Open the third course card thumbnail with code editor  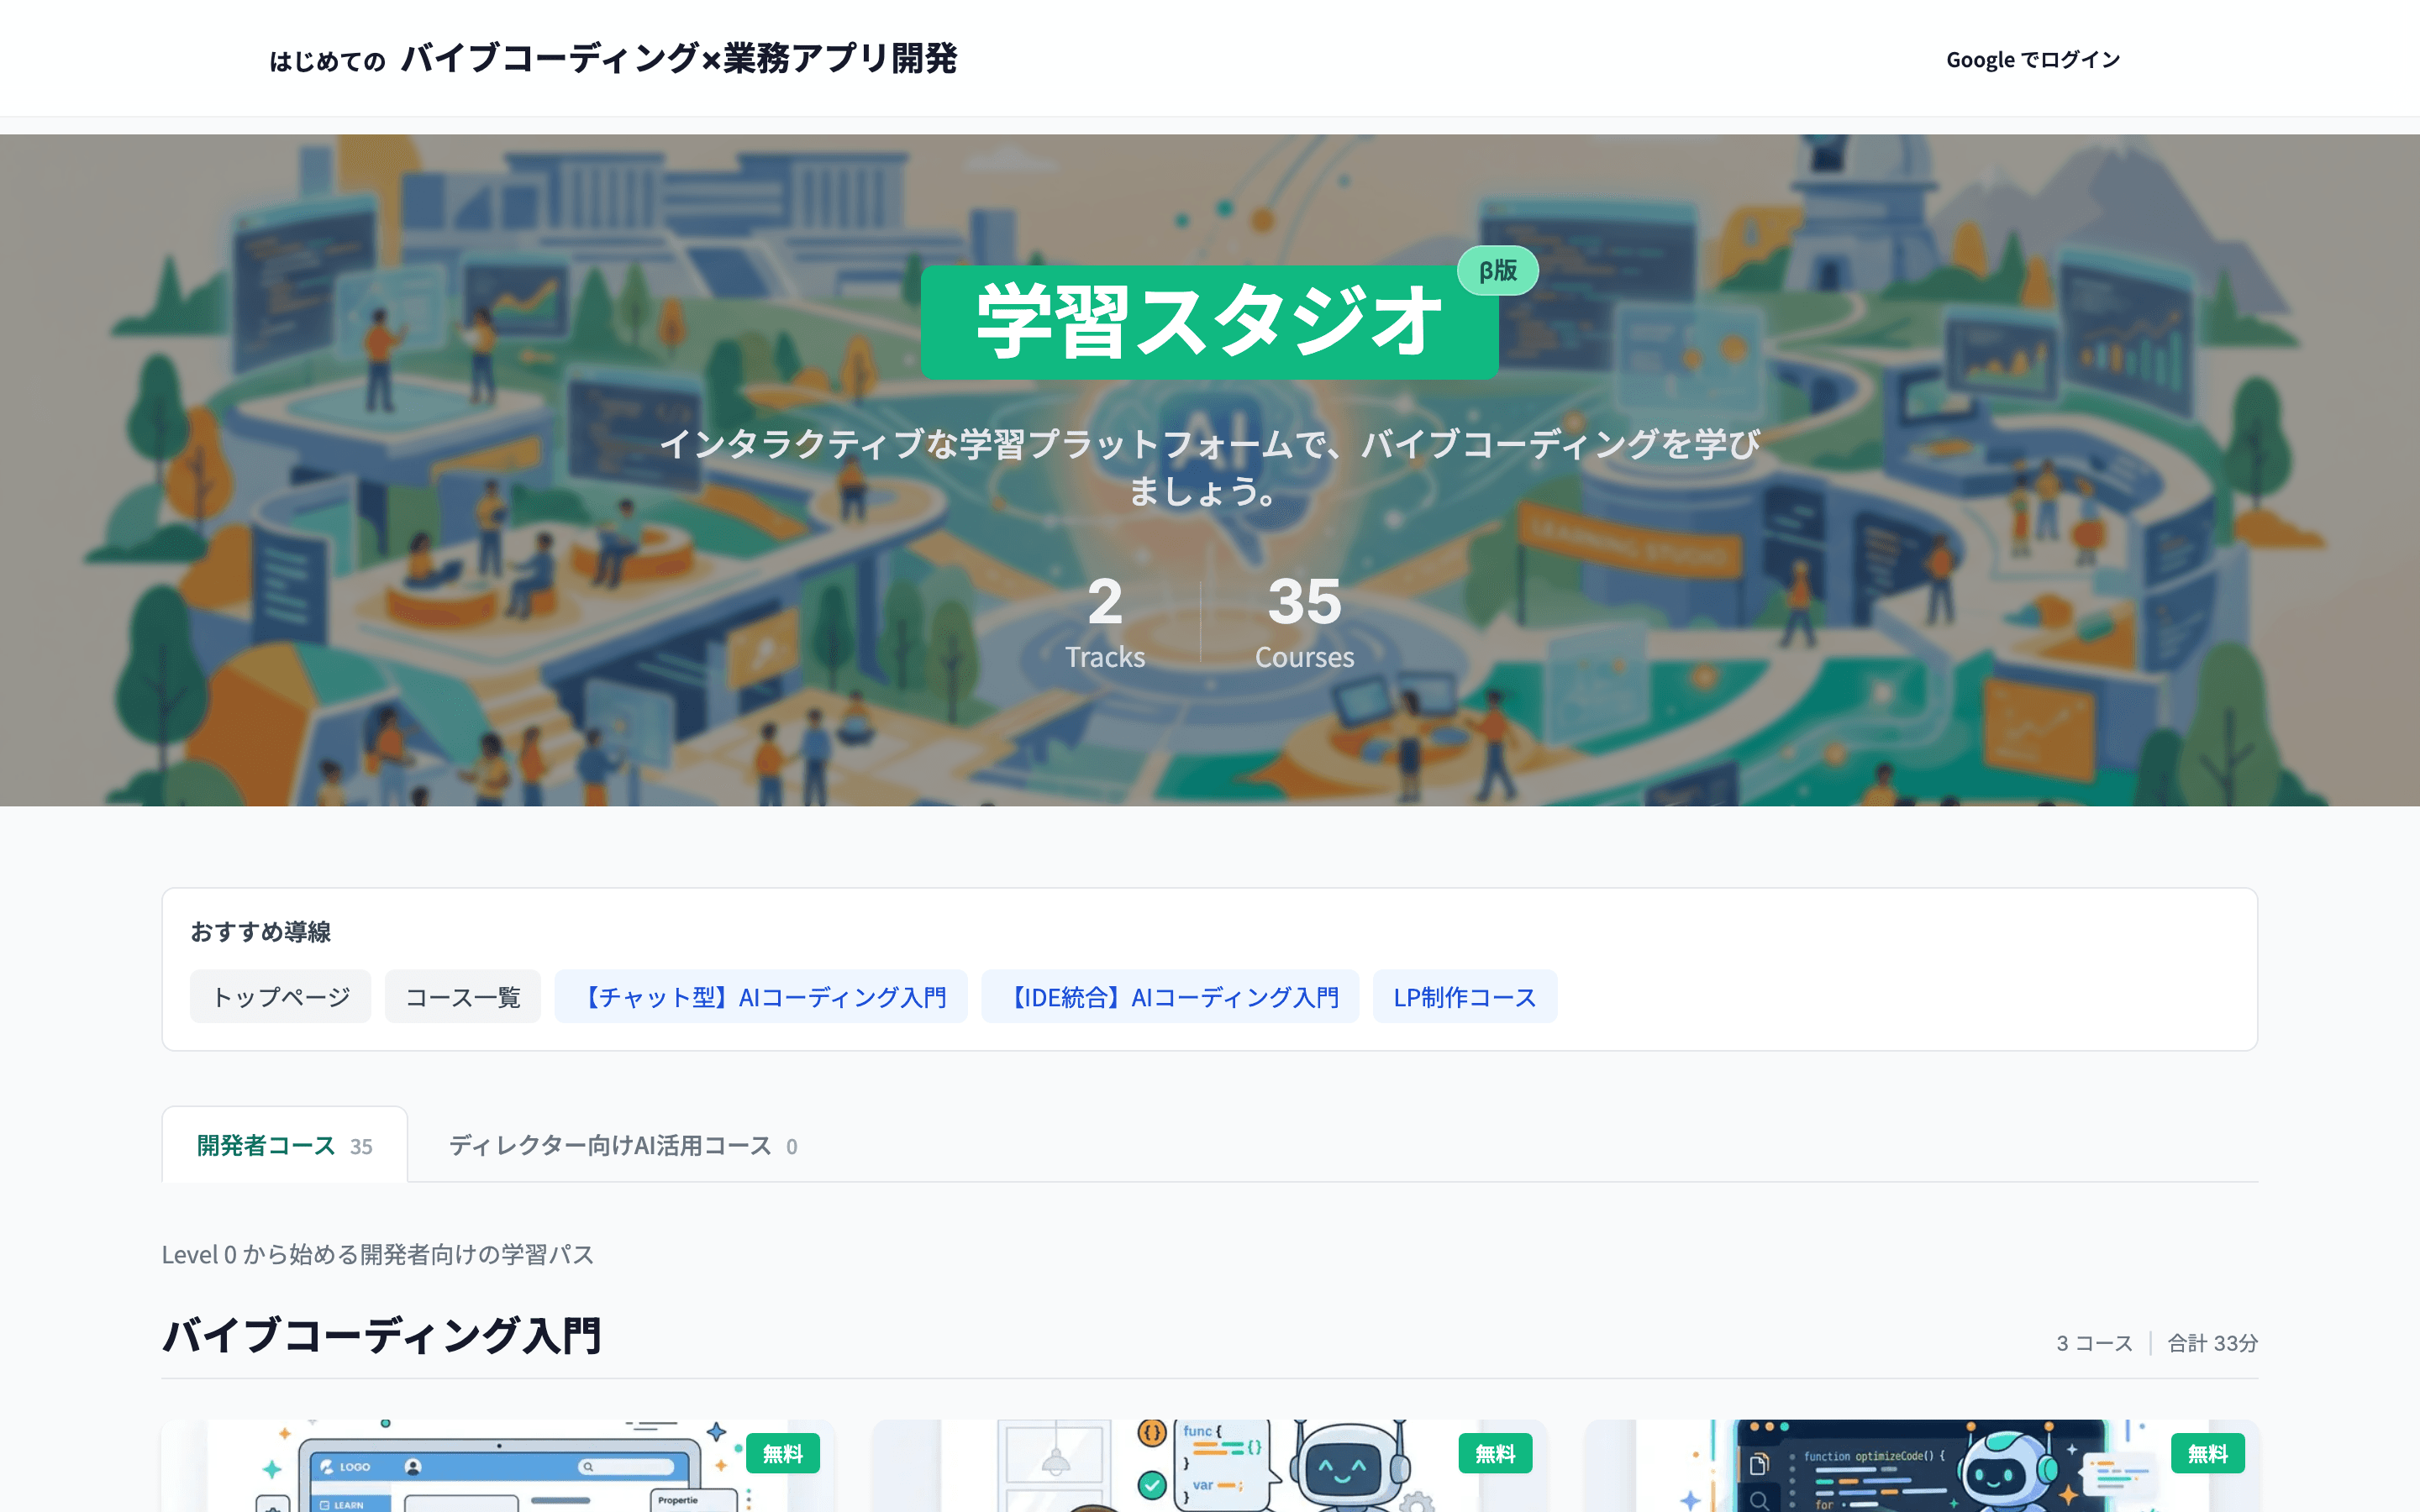pos(1922,1466)
